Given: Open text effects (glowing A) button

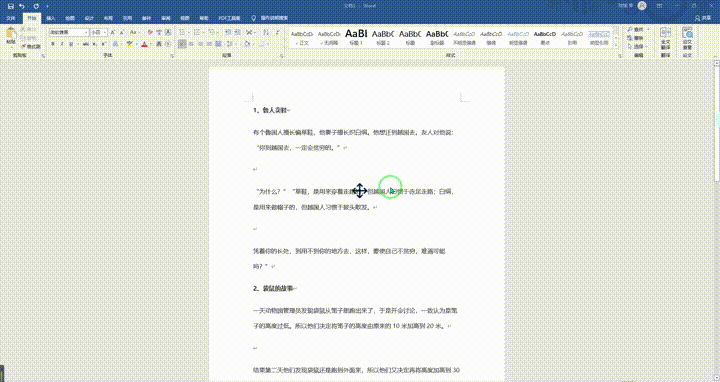Looking at the screenshot, I should click(x=115, y=44).
